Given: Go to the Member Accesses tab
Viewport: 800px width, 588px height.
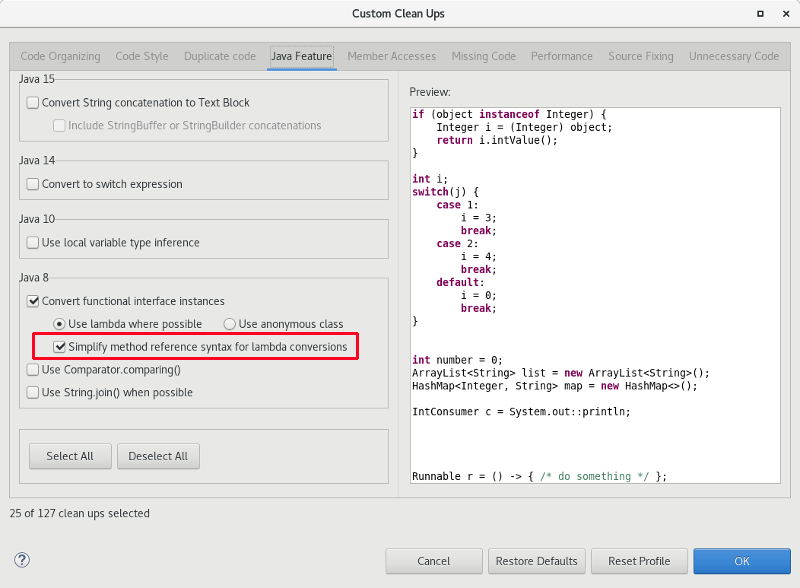Looking at the screenshot, I should [x=392, y=56].
